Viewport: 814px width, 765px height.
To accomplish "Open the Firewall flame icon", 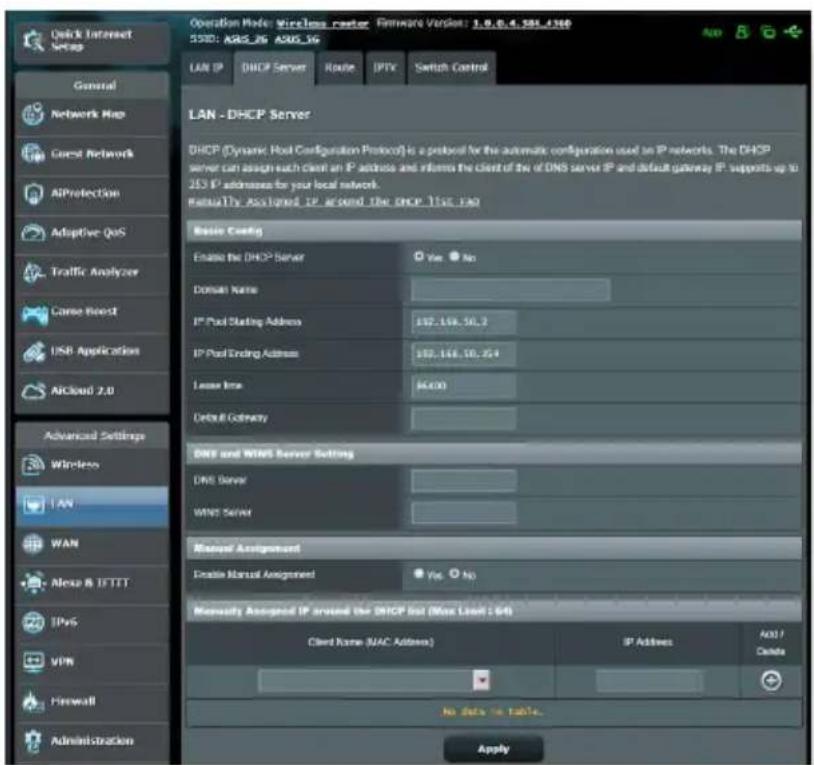I will [x=33, y=701].
